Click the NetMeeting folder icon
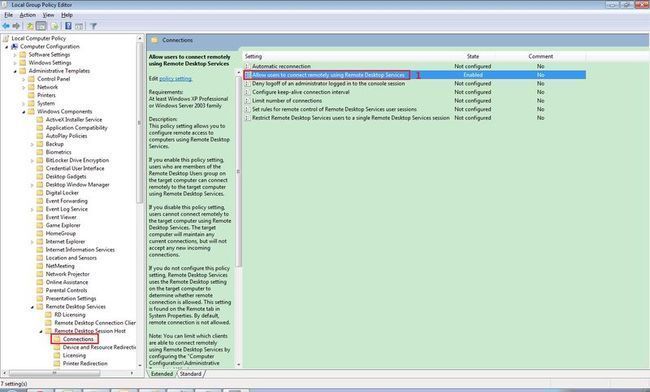 point(40,266)
